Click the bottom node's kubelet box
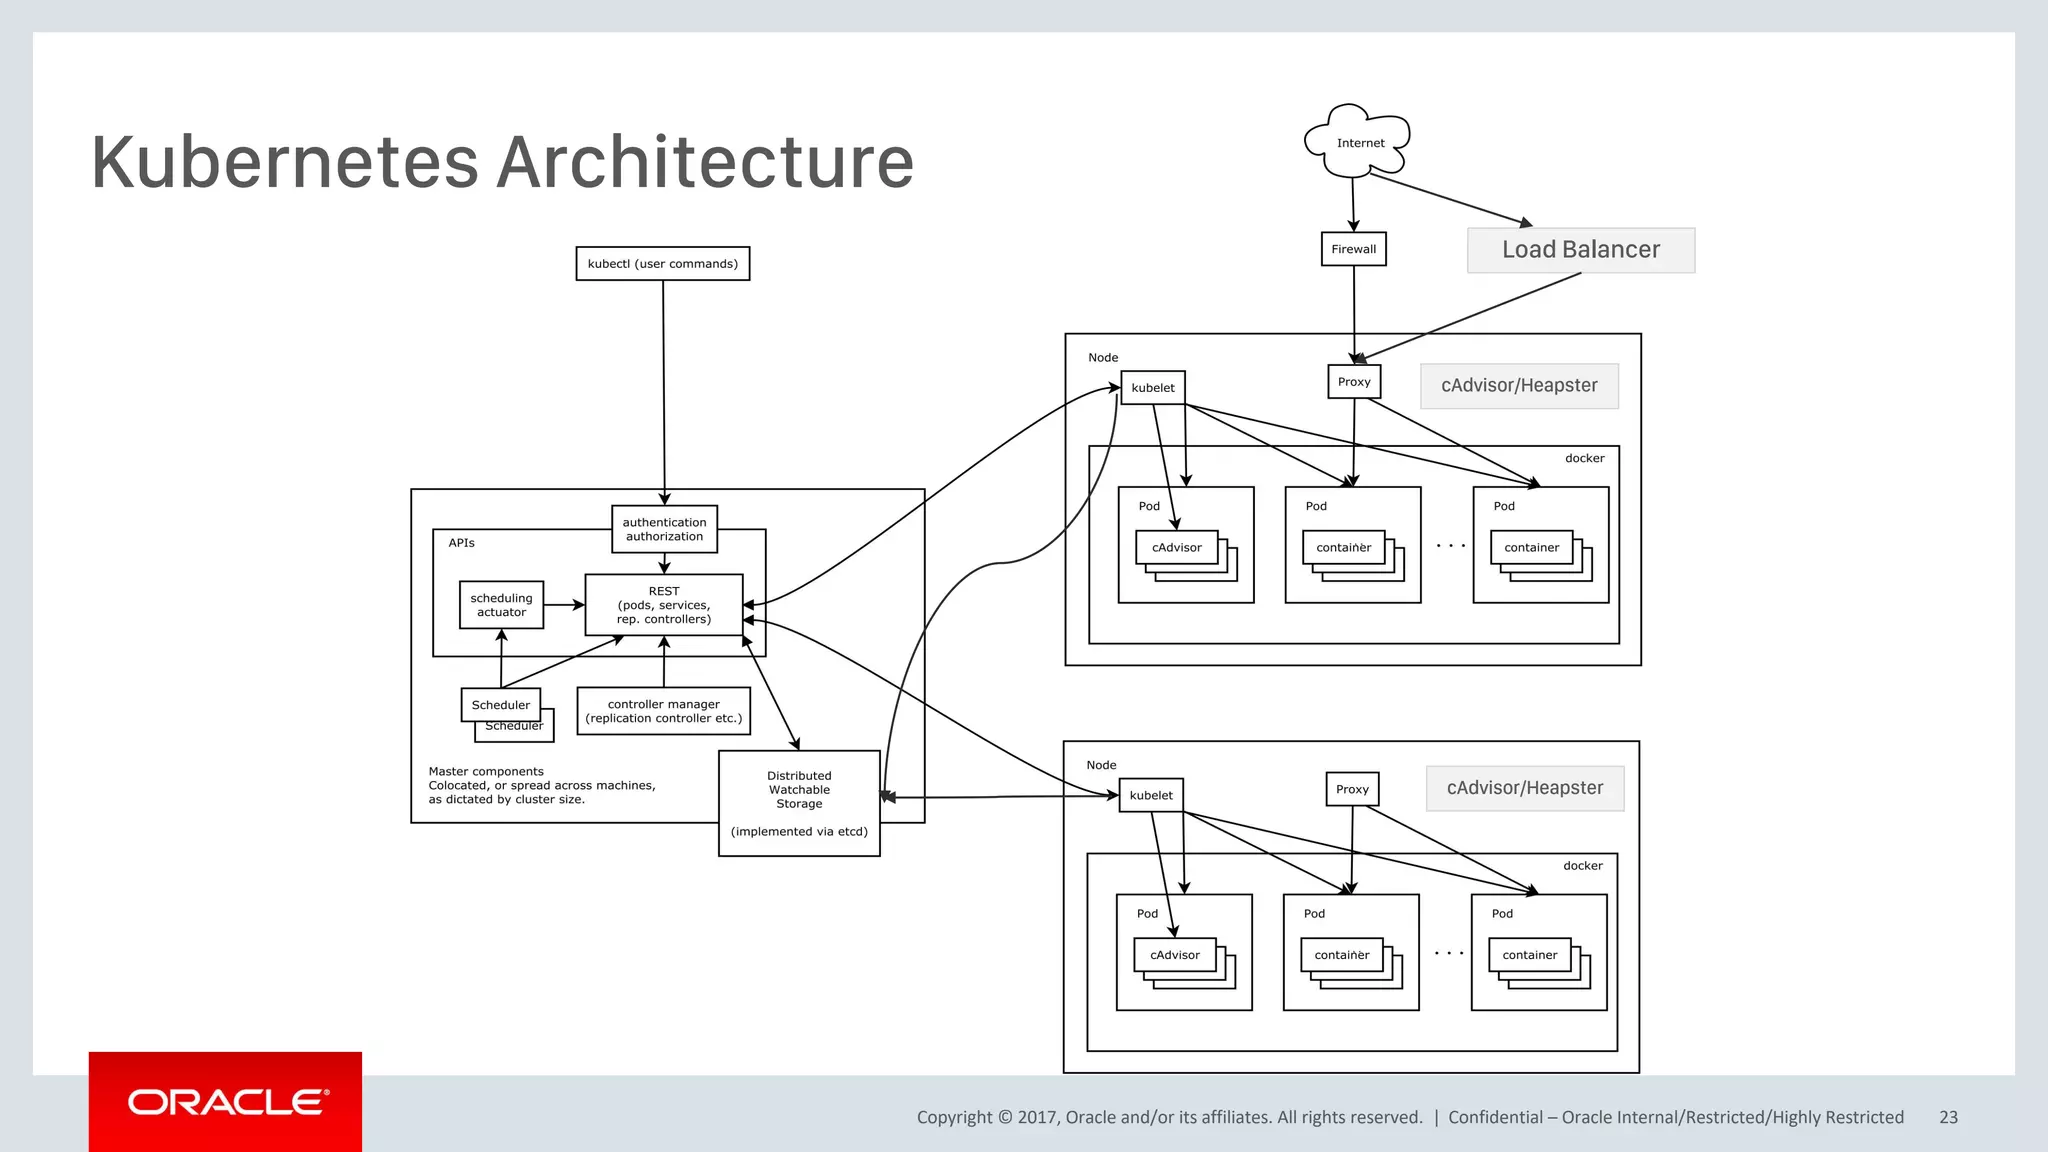 (1150, 795)
